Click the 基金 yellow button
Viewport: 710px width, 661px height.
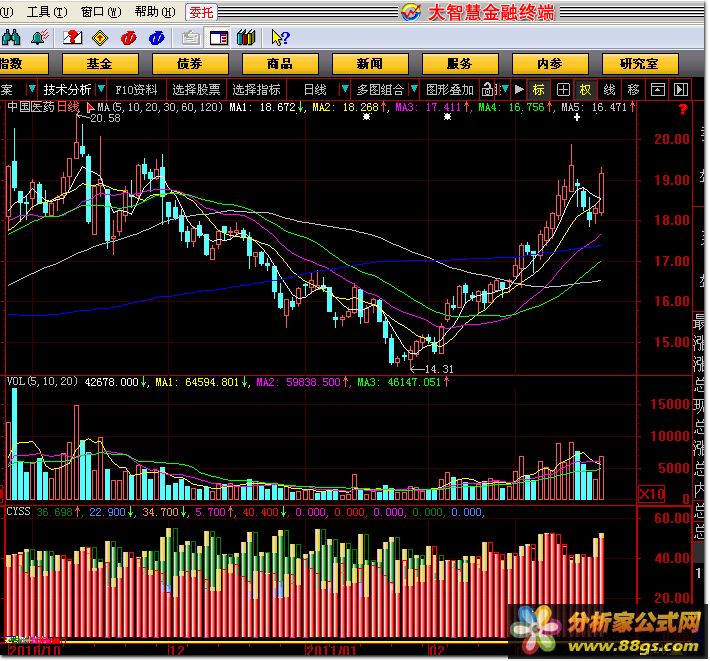click(x=100, y=64)
